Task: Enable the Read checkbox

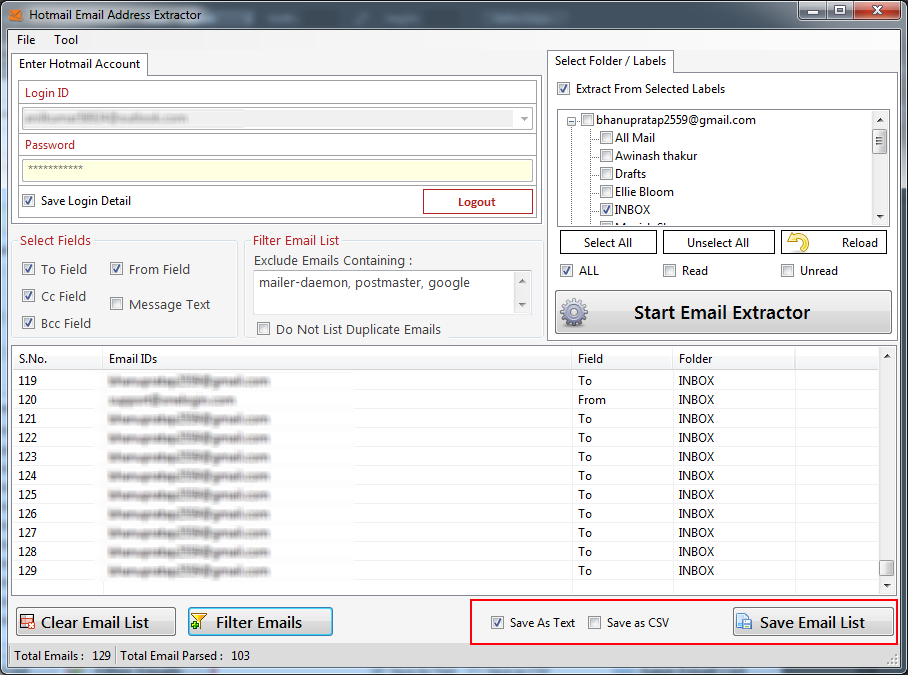Action: click(669, 270)
